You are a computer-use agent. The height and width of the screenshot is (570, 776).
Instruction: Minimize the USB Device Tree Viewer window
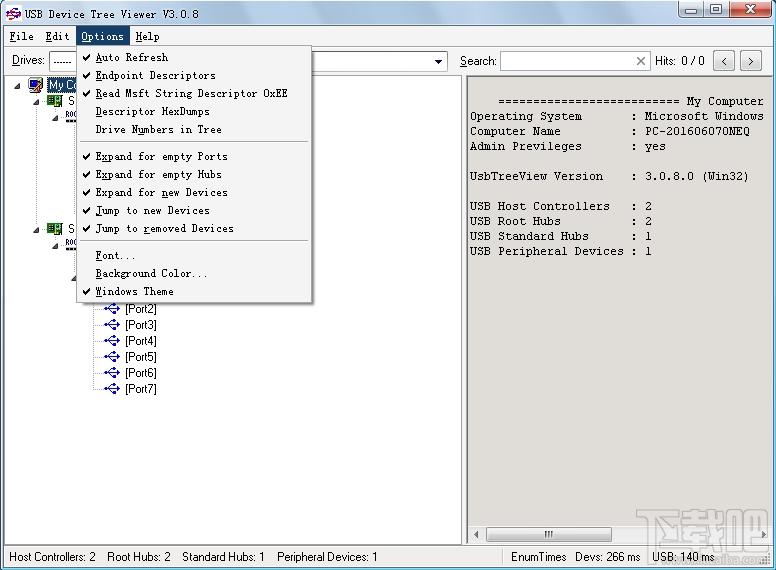coord(691,10)
